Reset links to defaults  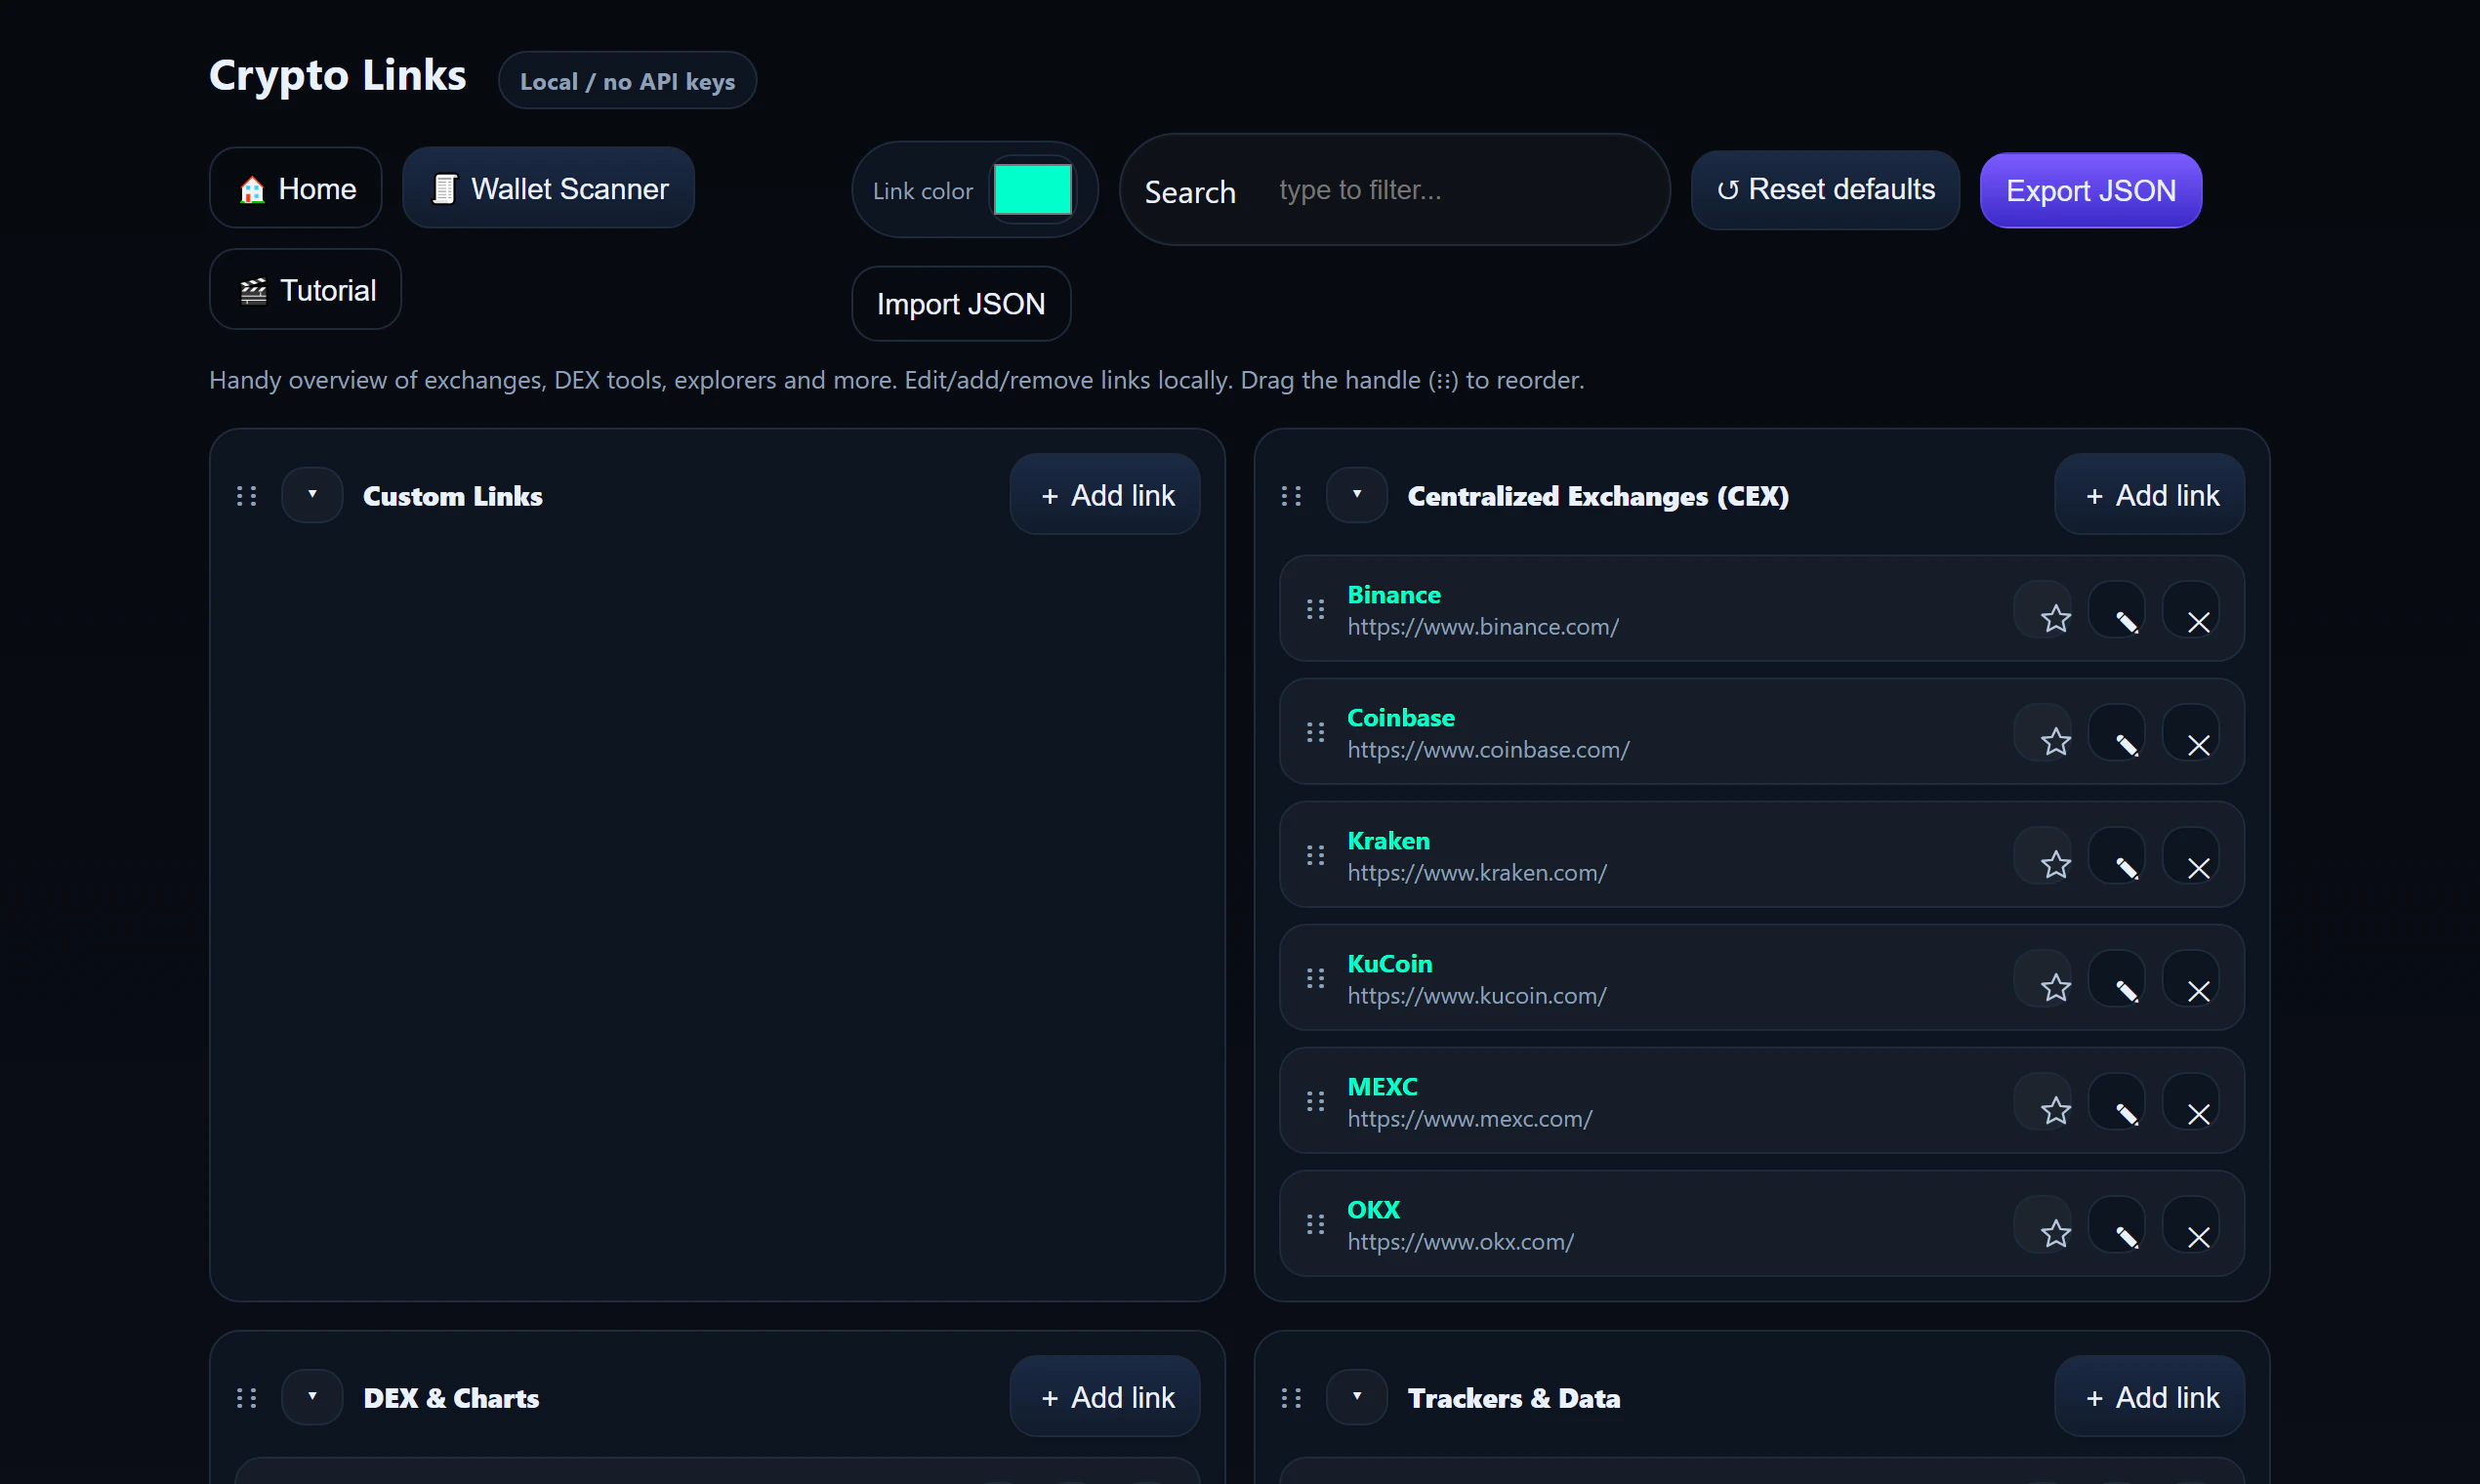point(1826,190)
